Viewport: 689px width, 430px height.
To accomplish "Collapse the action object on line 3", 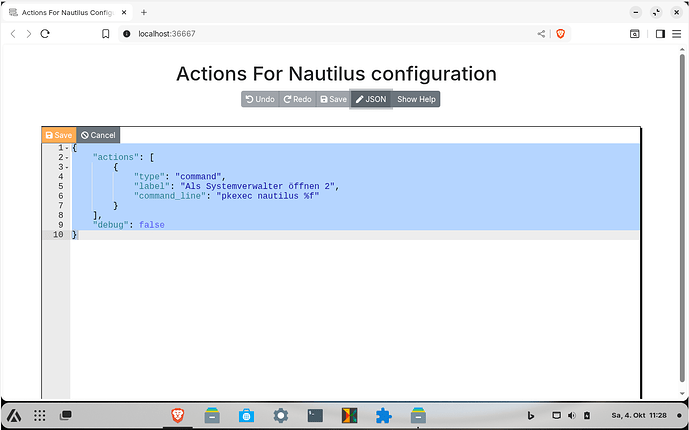I will [x=67, y=167].
